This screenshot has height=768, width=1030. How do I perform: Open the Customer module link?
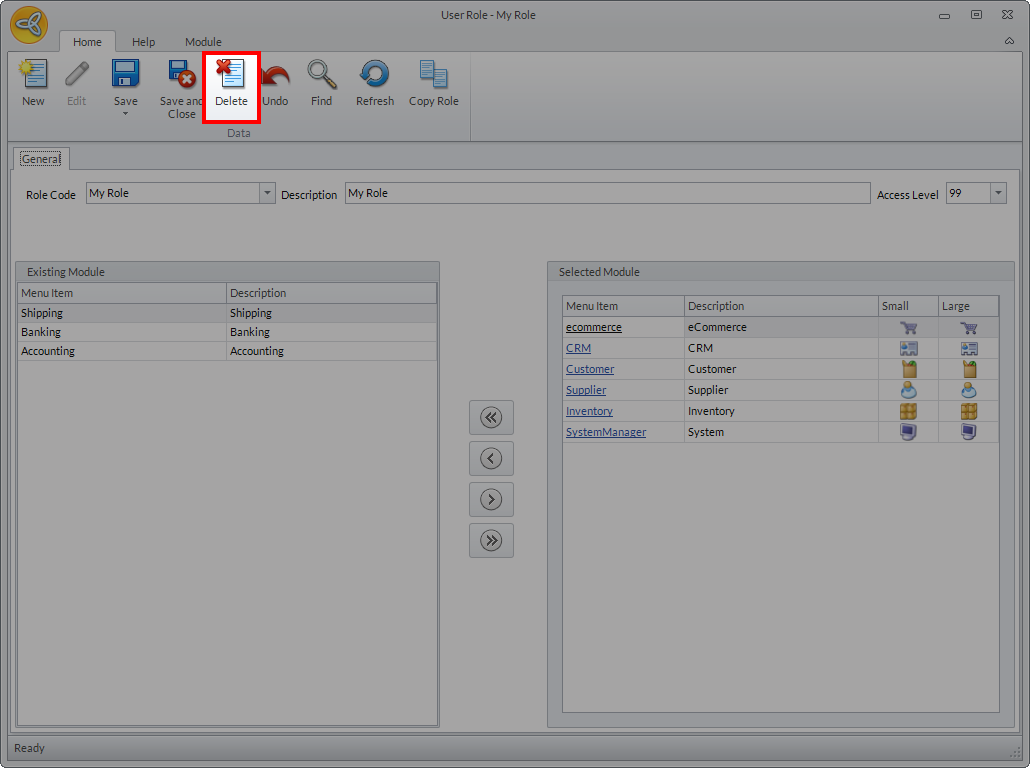tap(590, 369)
